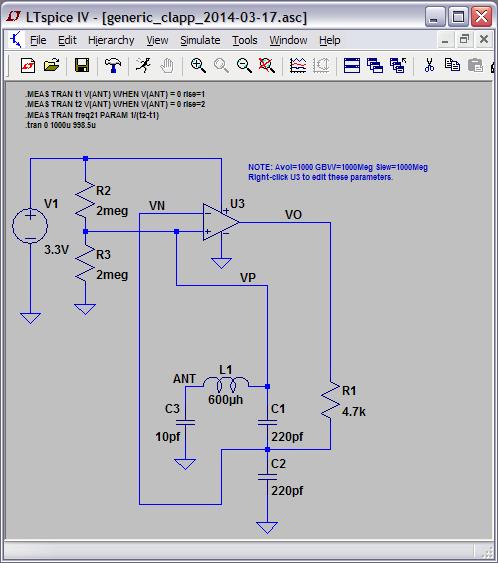Open Control Panel via the hammer icon
This screenshot has height=563, width=498.
pos(113,66)
